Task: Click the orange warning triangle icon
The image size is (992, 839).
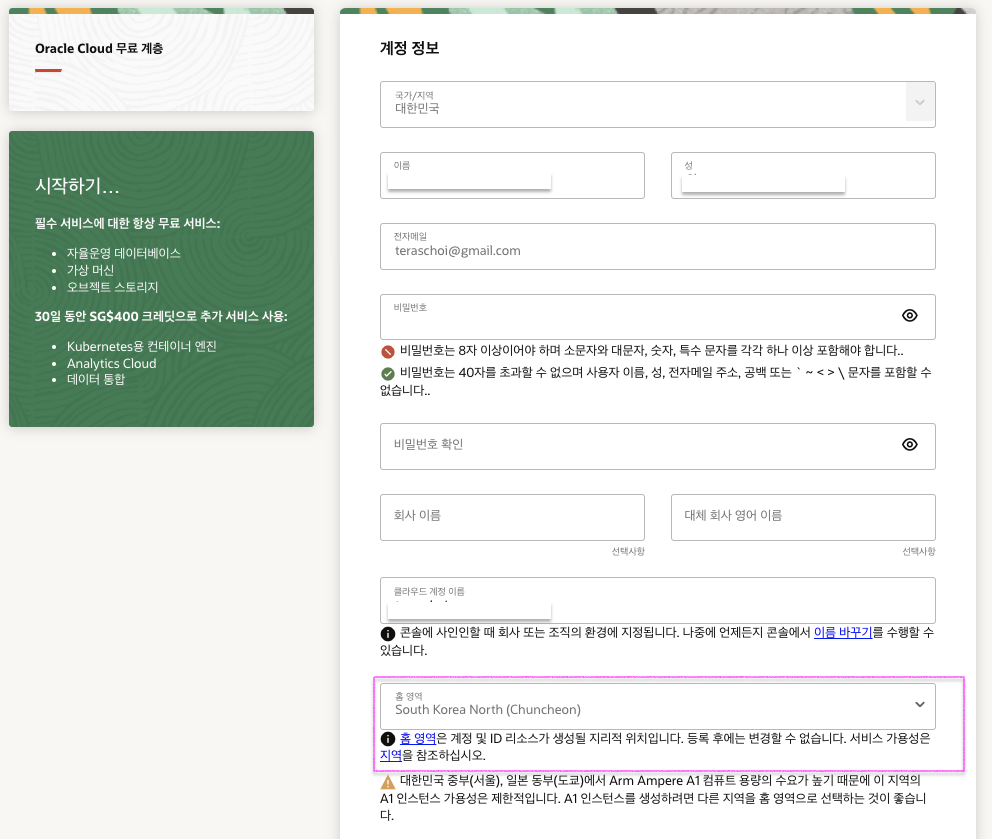Action: point(388,782)
